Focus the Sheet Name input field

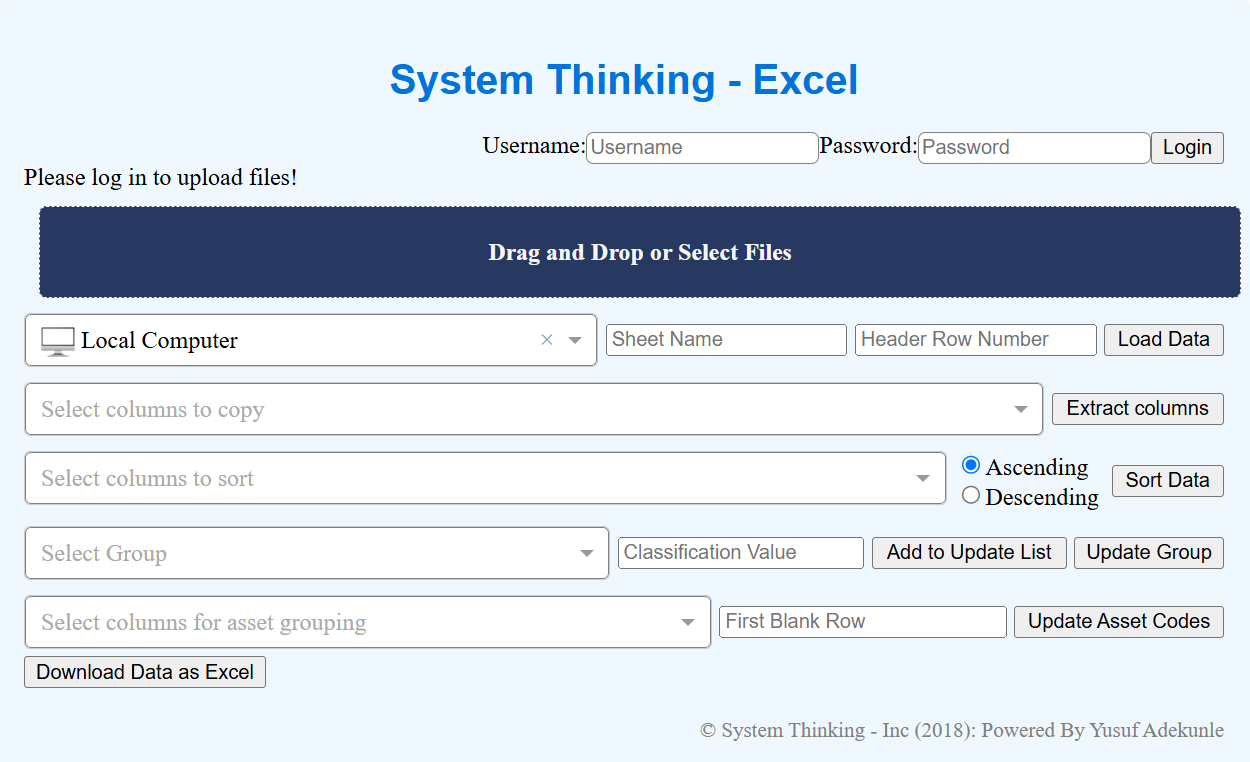pyautogui.click(x=726, y=339)
